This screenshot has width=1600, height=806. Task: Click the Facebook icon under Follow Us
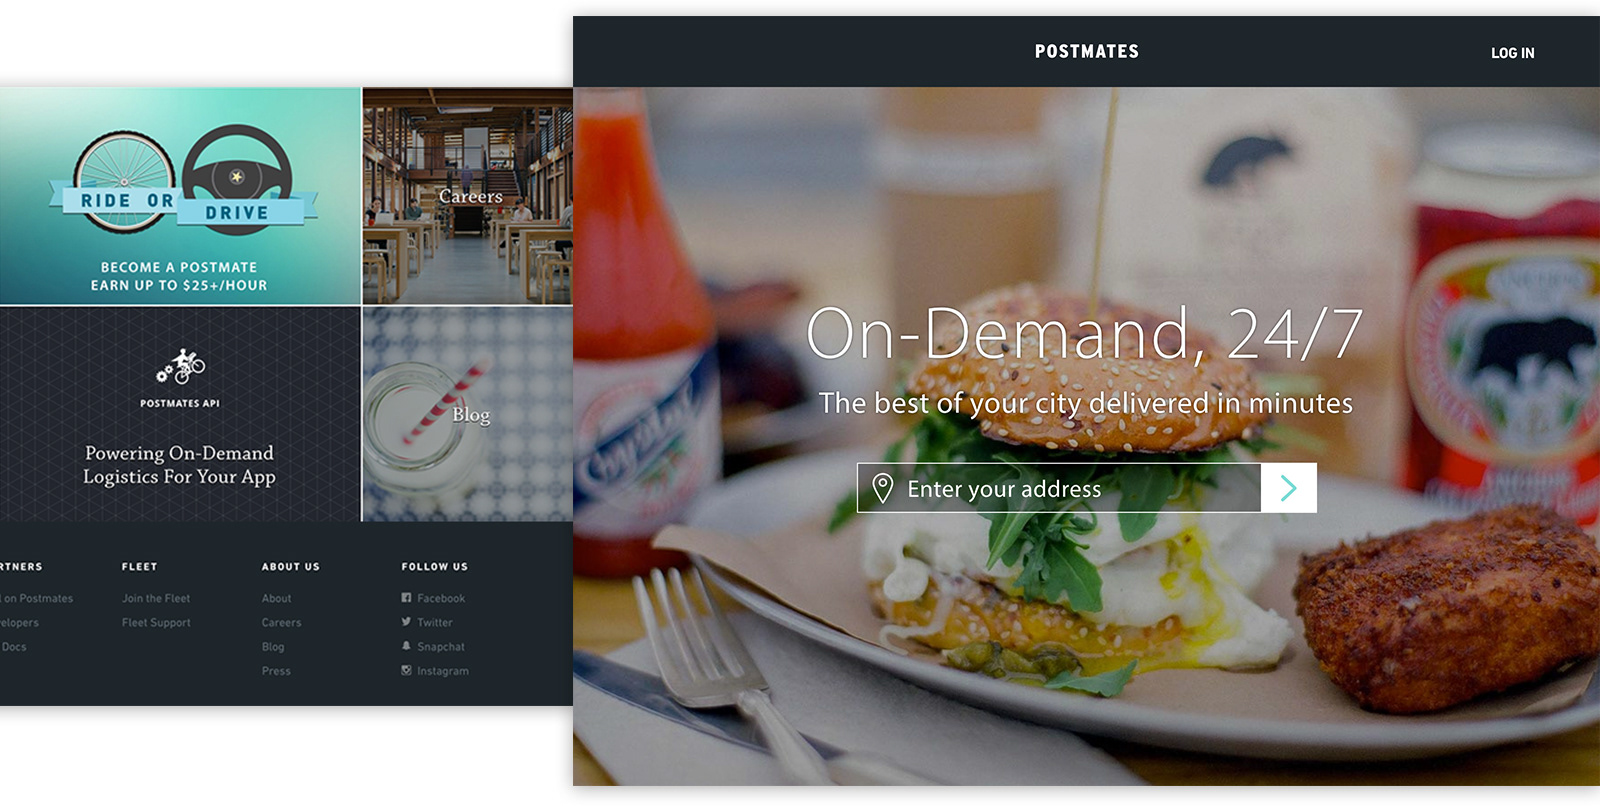point(406,598)
